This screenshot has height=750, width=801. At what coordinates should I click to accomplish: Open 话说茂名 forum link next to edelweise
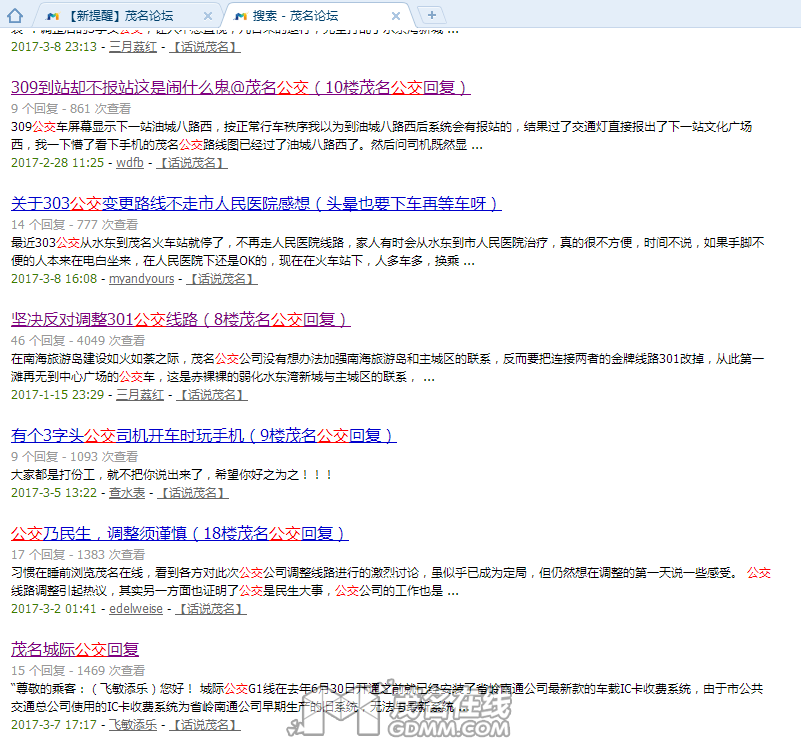click(210, 608)
